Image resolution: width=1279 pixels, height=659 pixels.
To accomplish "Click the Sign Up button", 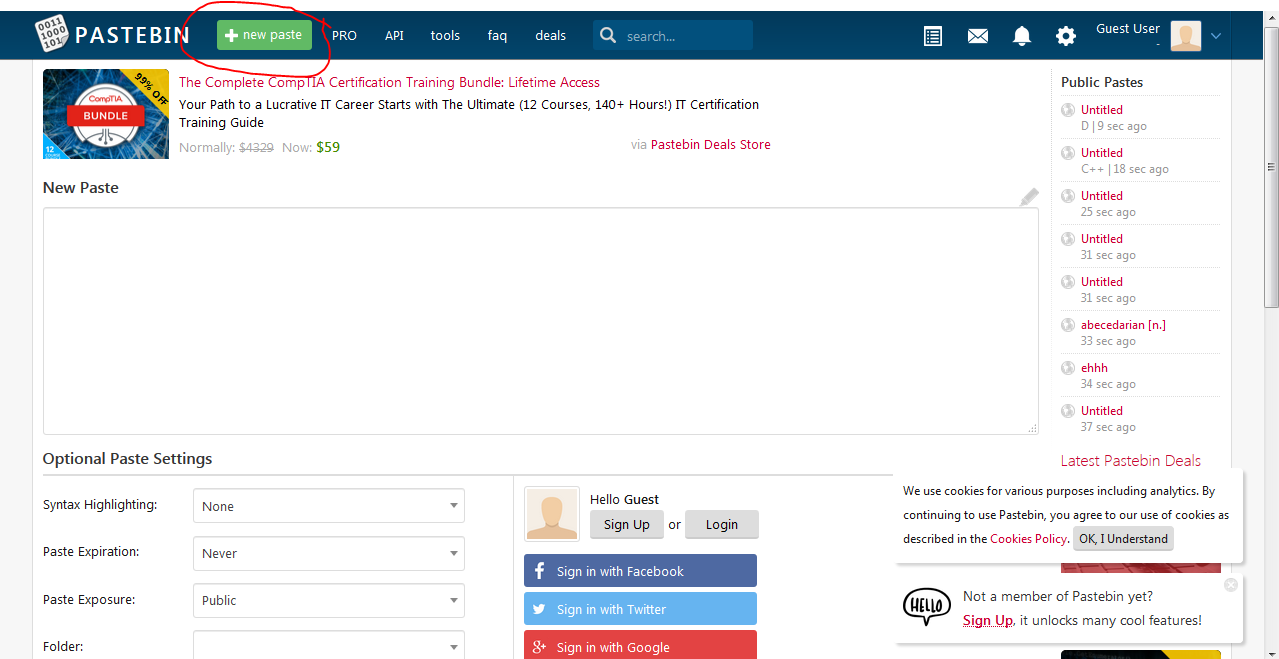I will (x=627, y=524).
